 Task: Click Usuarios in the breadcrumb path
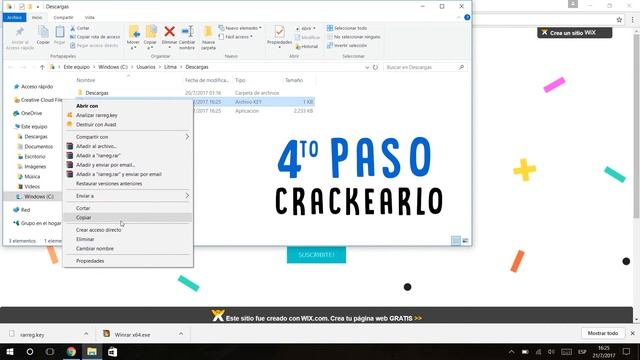pos(146,67)
